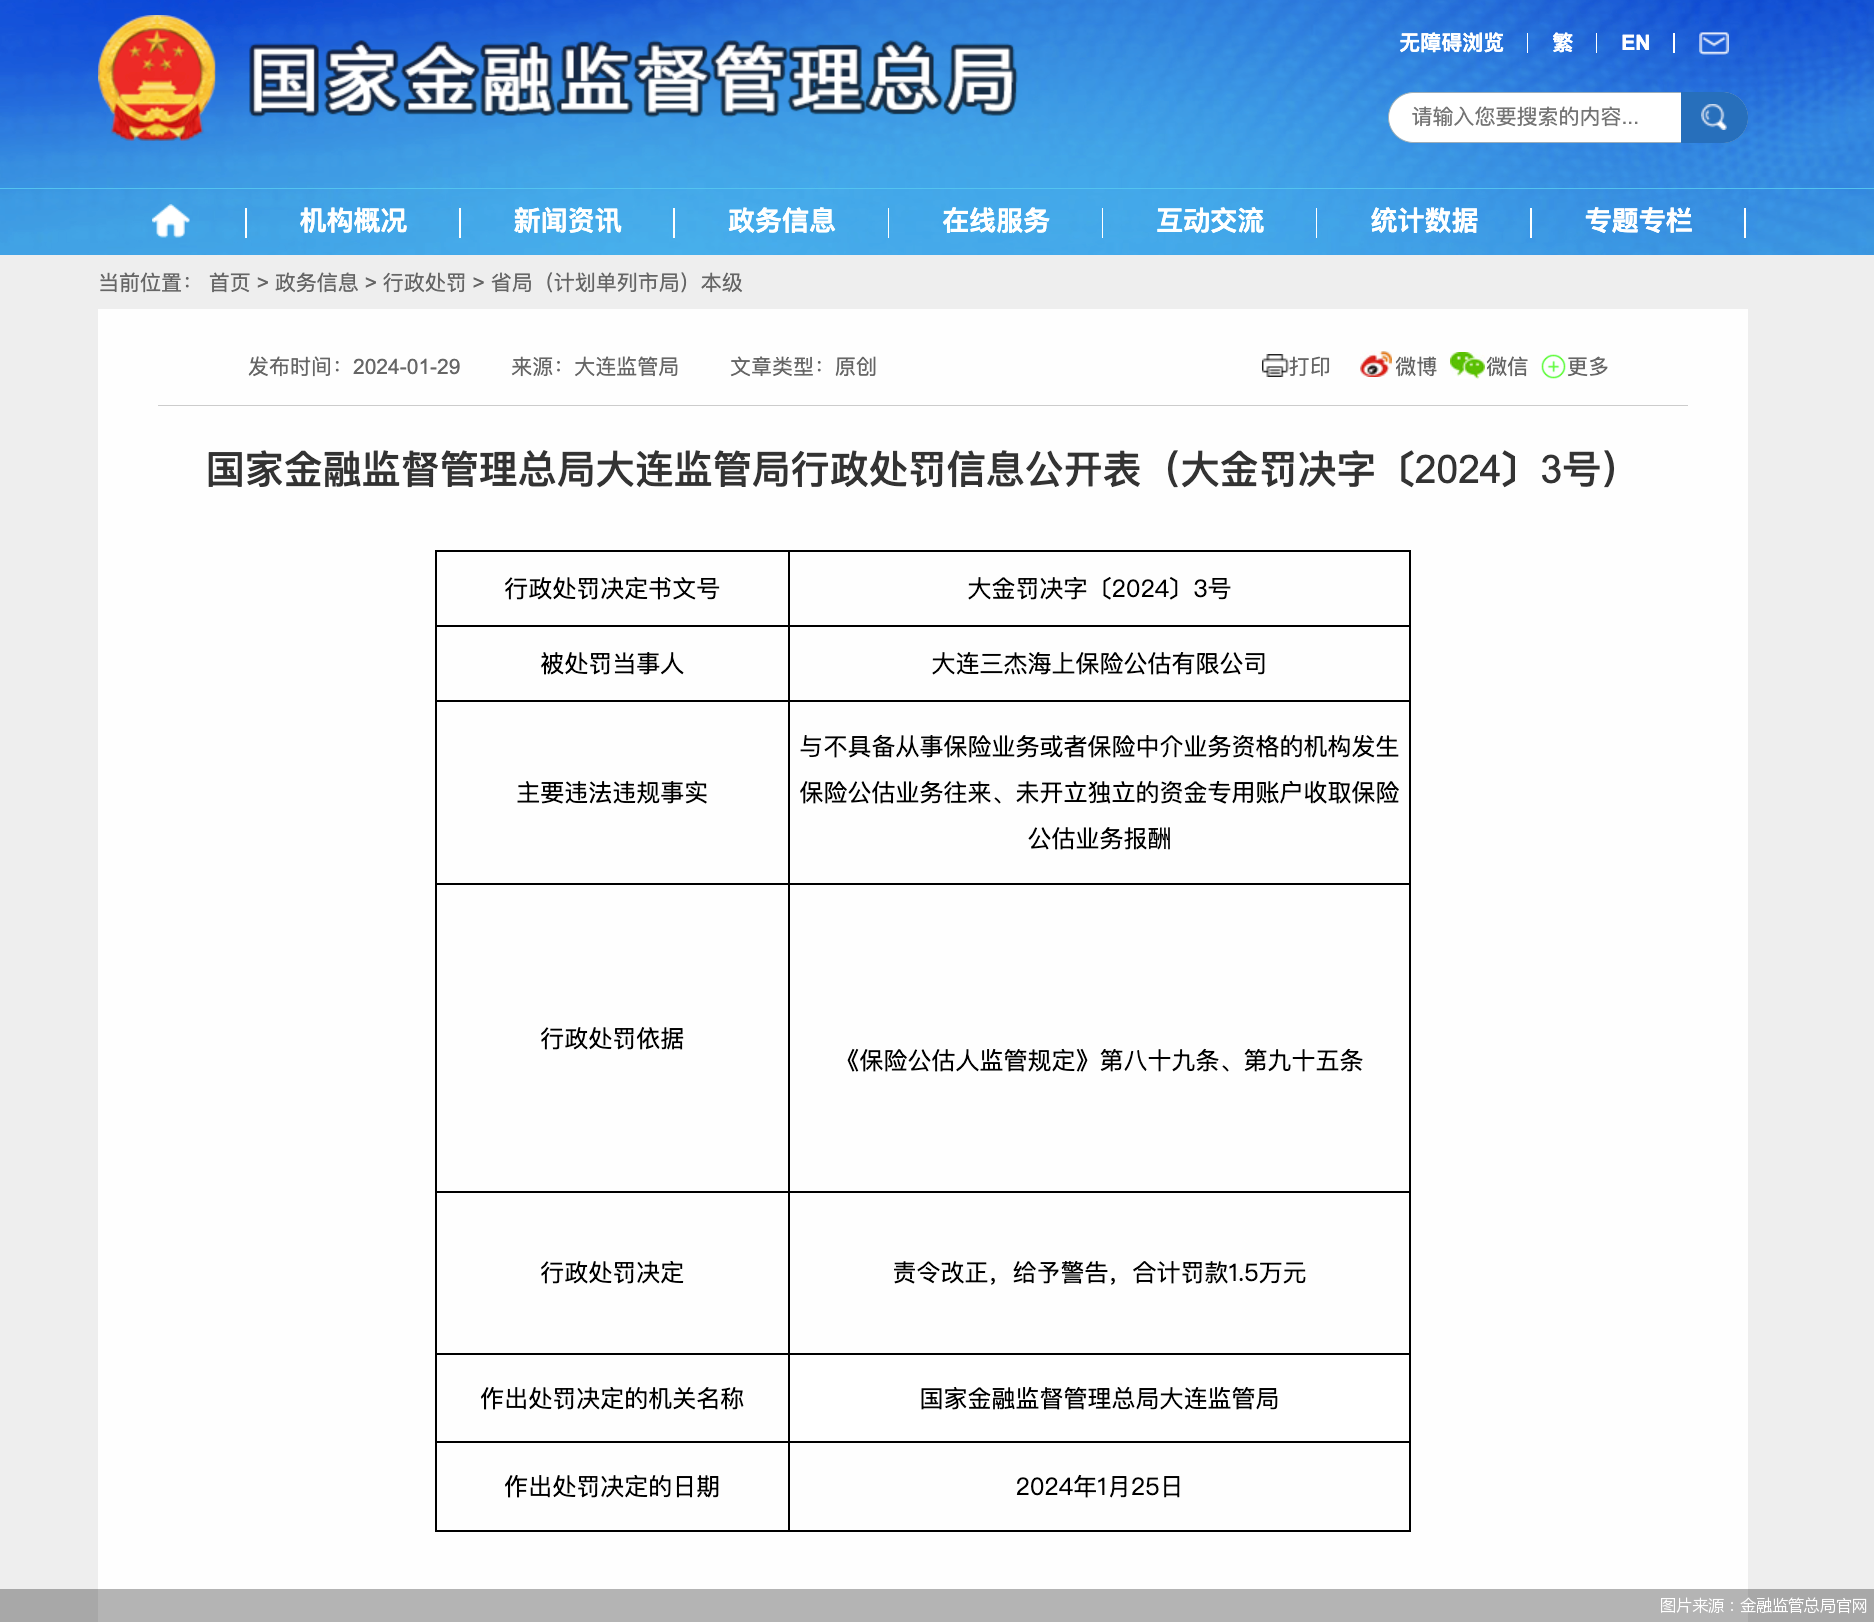Open the 互动交流 menu
The height and width of the screenshot is (1622, 1874).
1210,221
